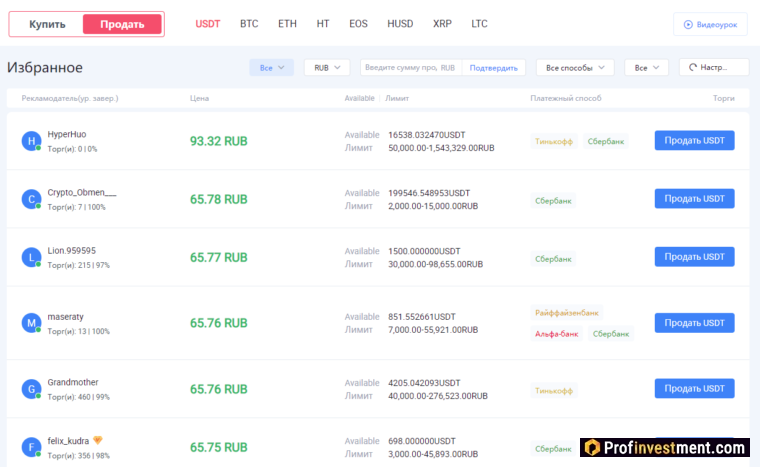Click the Цена column header
Viewport: 760px width, 467px height.
click(x=199, y=98)
